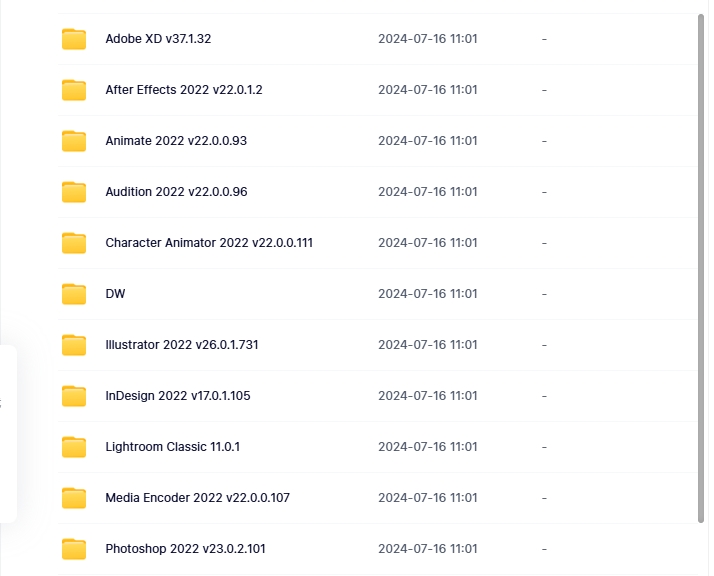Open Illustrator 2022 v26.0.1.731 folder name
This screenshot has height=576, width=714.
(181, 345)
